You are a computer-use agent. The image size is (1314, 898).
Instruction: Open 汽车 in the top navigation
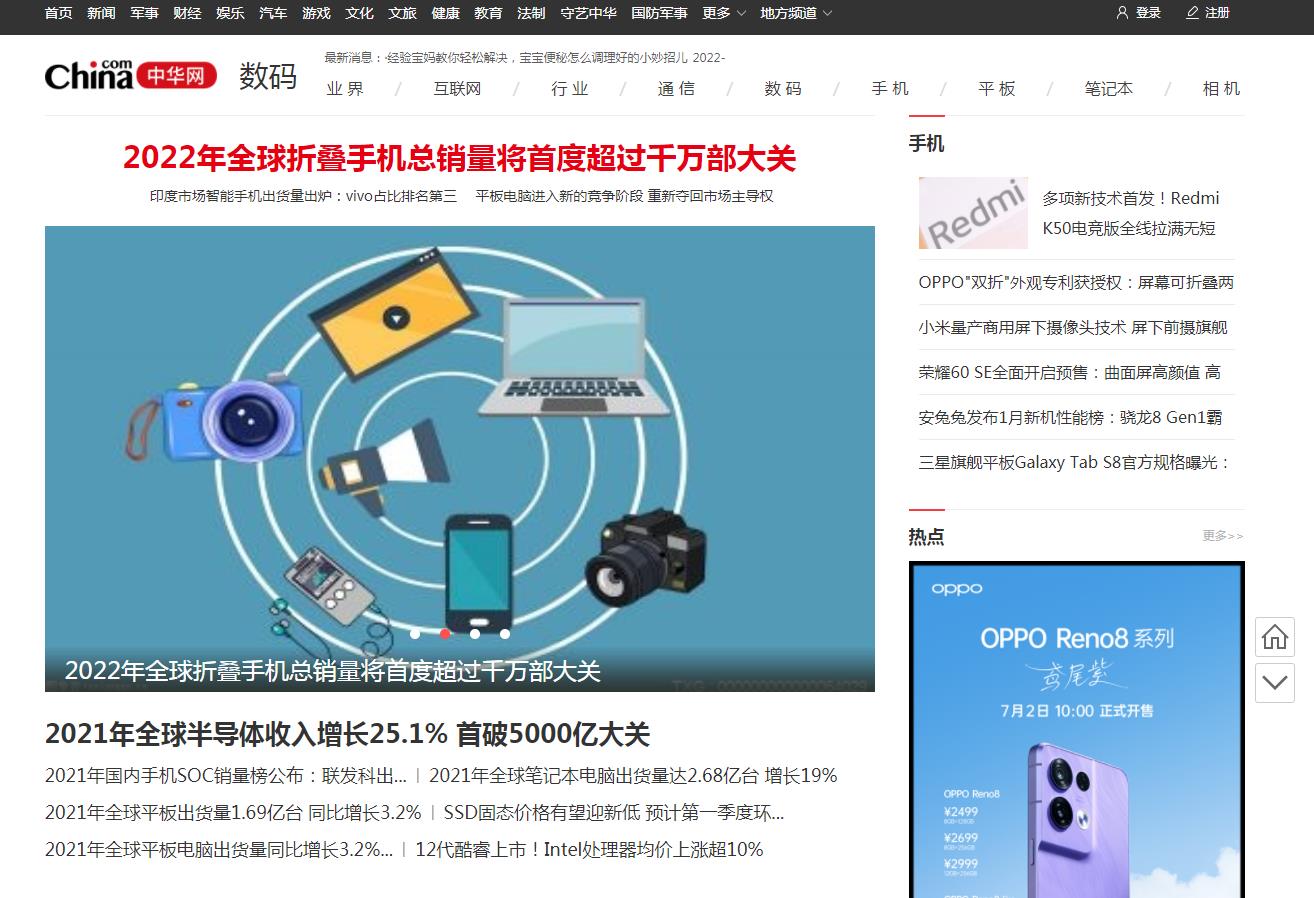coord(273,13)
